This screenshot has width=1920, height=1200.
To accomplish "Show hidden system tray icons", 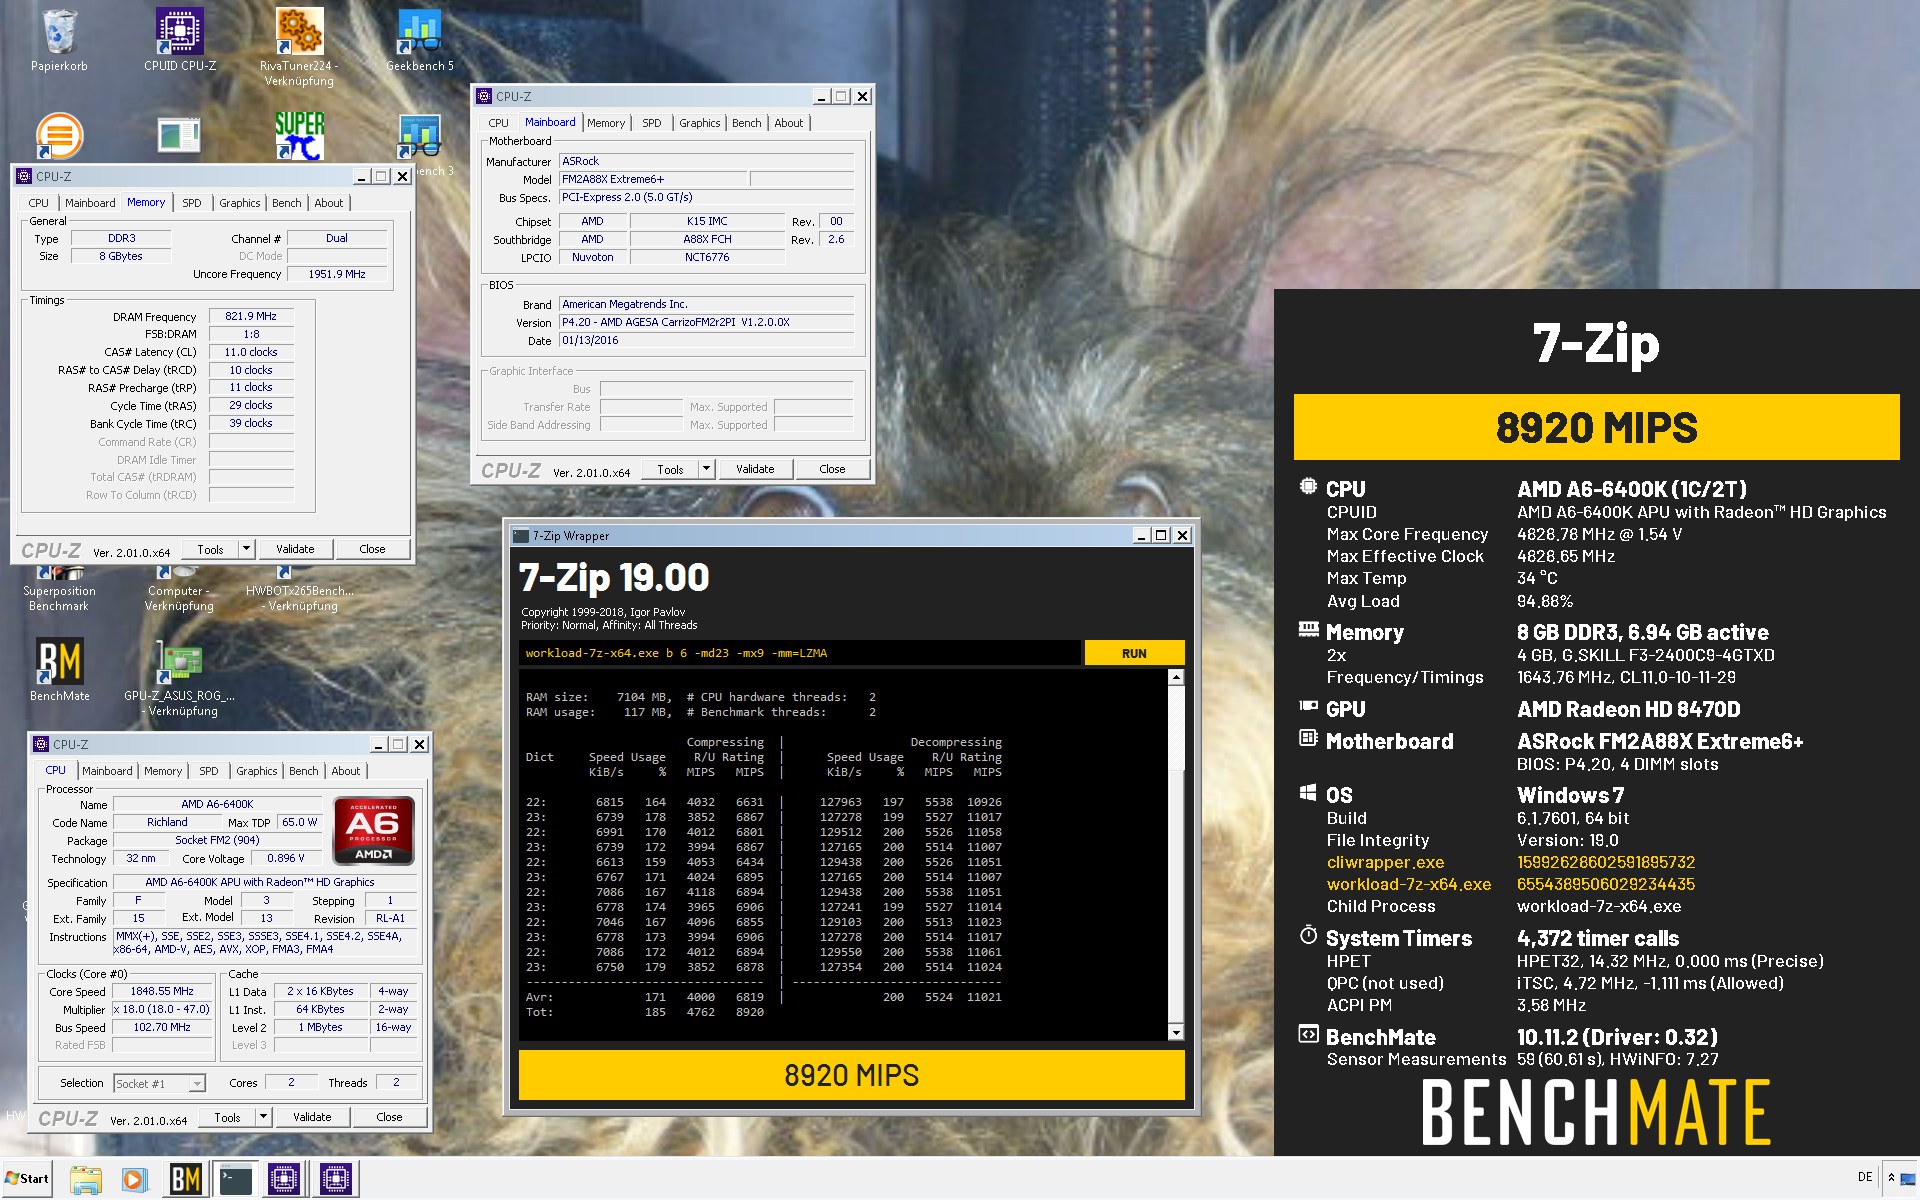I will [1890, 1177].
